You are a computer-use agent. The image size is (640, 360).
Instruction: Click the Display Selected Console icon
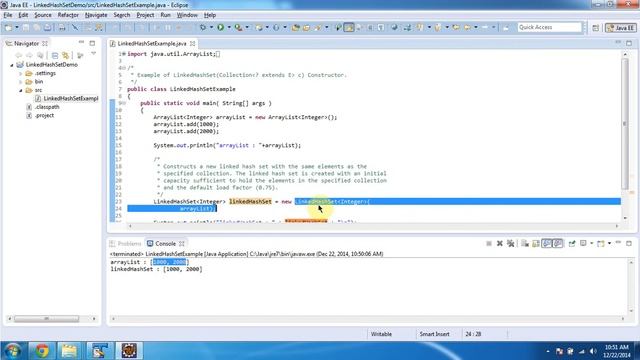coord(583,244)
